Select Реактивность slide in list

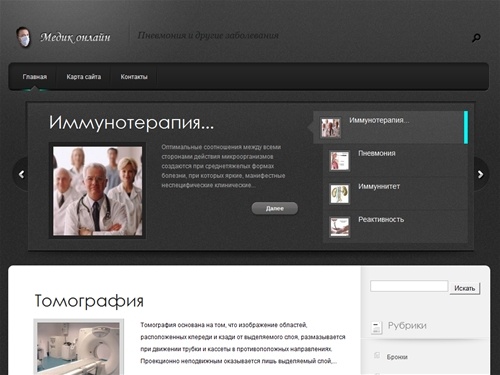pos(395,226)
